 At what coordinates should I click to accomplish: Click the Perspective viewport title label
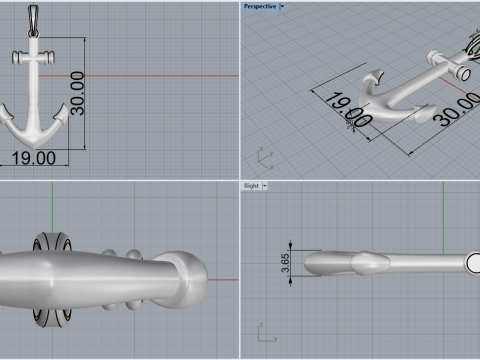260,6
